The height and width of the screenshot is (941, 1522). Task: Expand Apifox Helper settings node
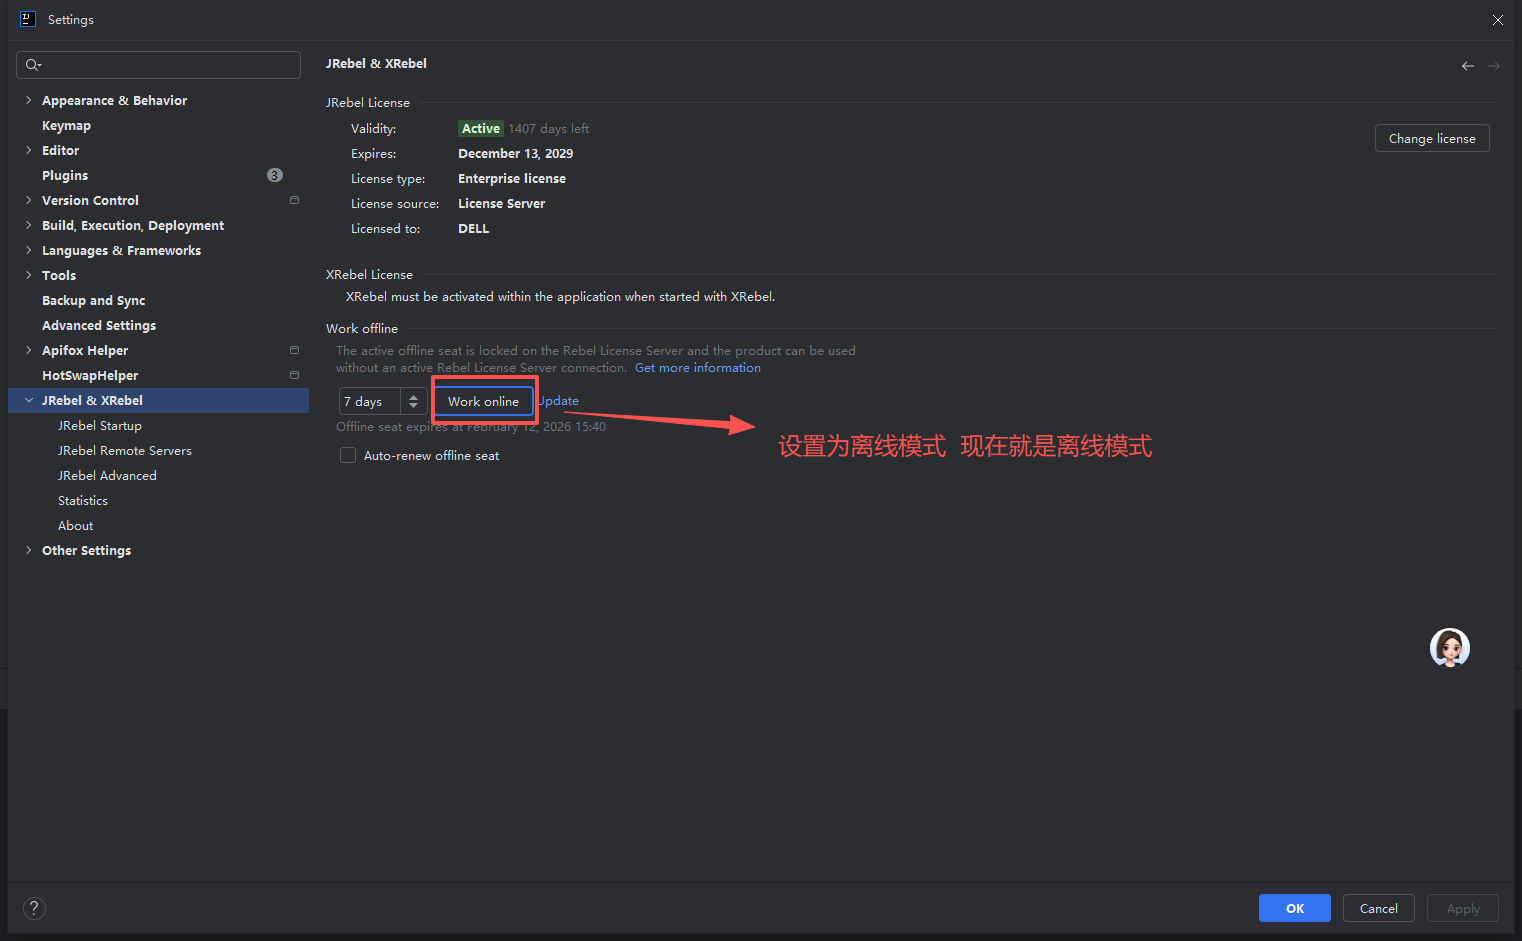(29, 350)
